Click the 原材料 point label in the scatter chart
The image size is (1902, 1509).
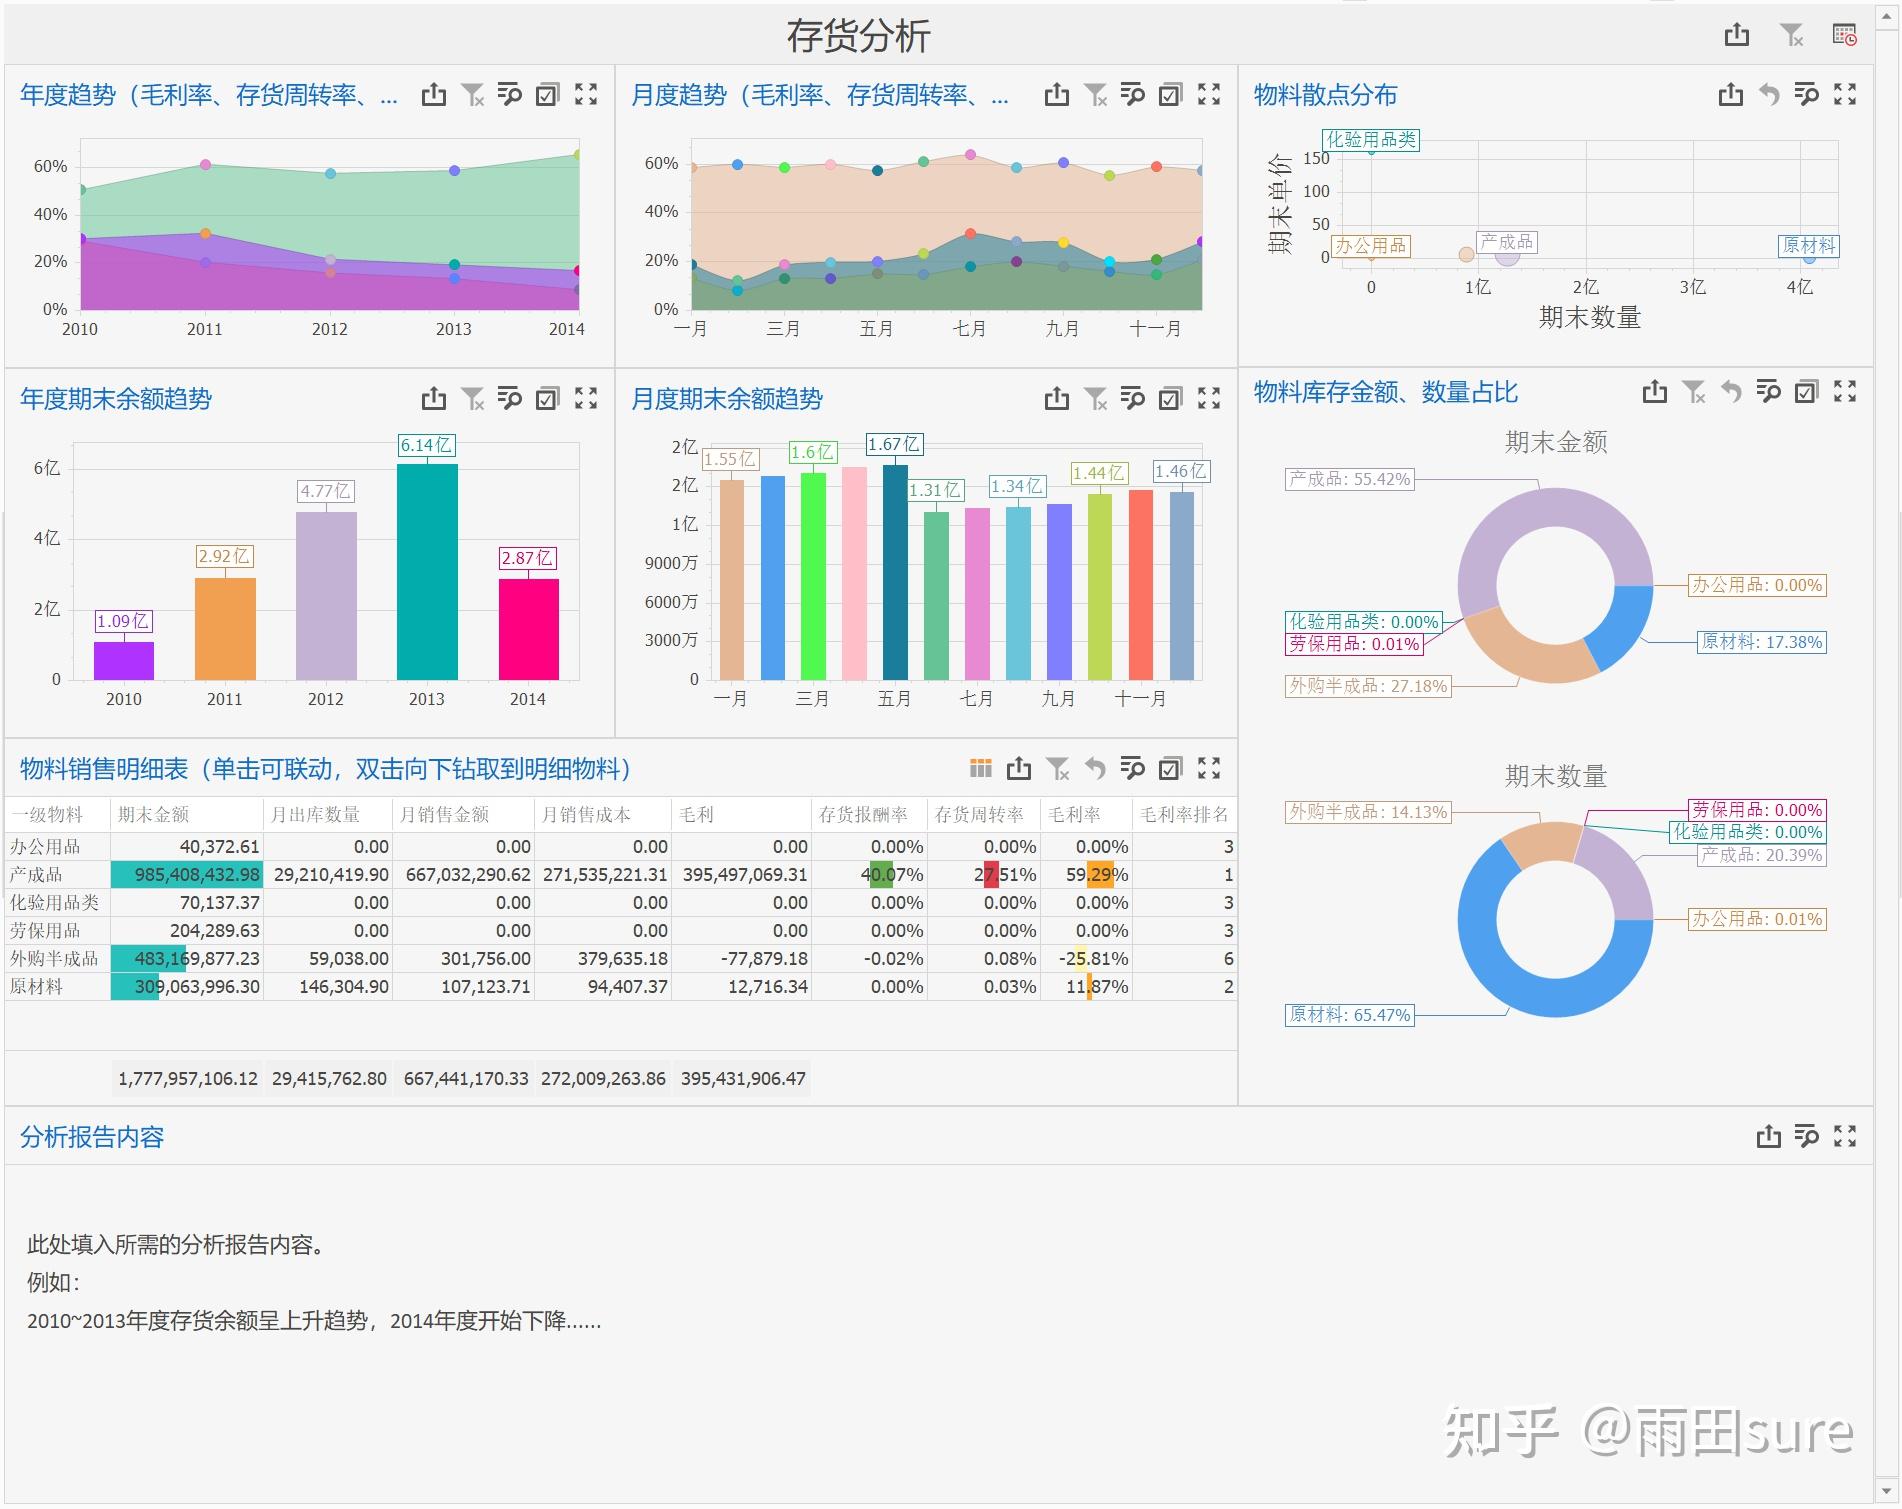pyautogui.click(x=1809, y=246)
